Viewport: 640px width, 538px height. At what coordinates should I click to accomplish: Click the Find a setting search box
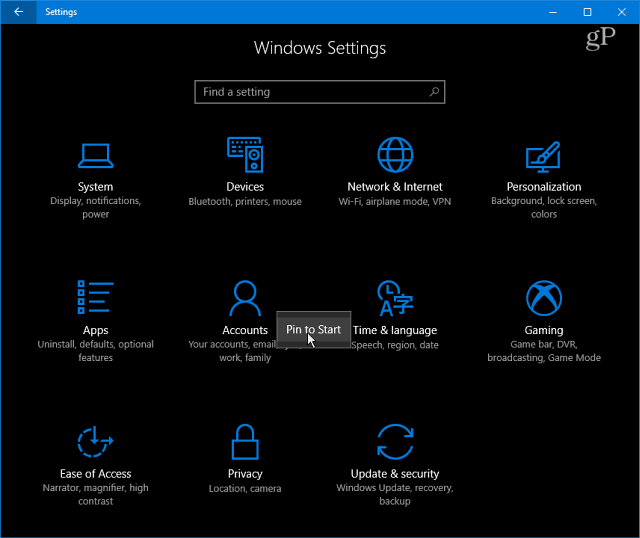point(320,92)
